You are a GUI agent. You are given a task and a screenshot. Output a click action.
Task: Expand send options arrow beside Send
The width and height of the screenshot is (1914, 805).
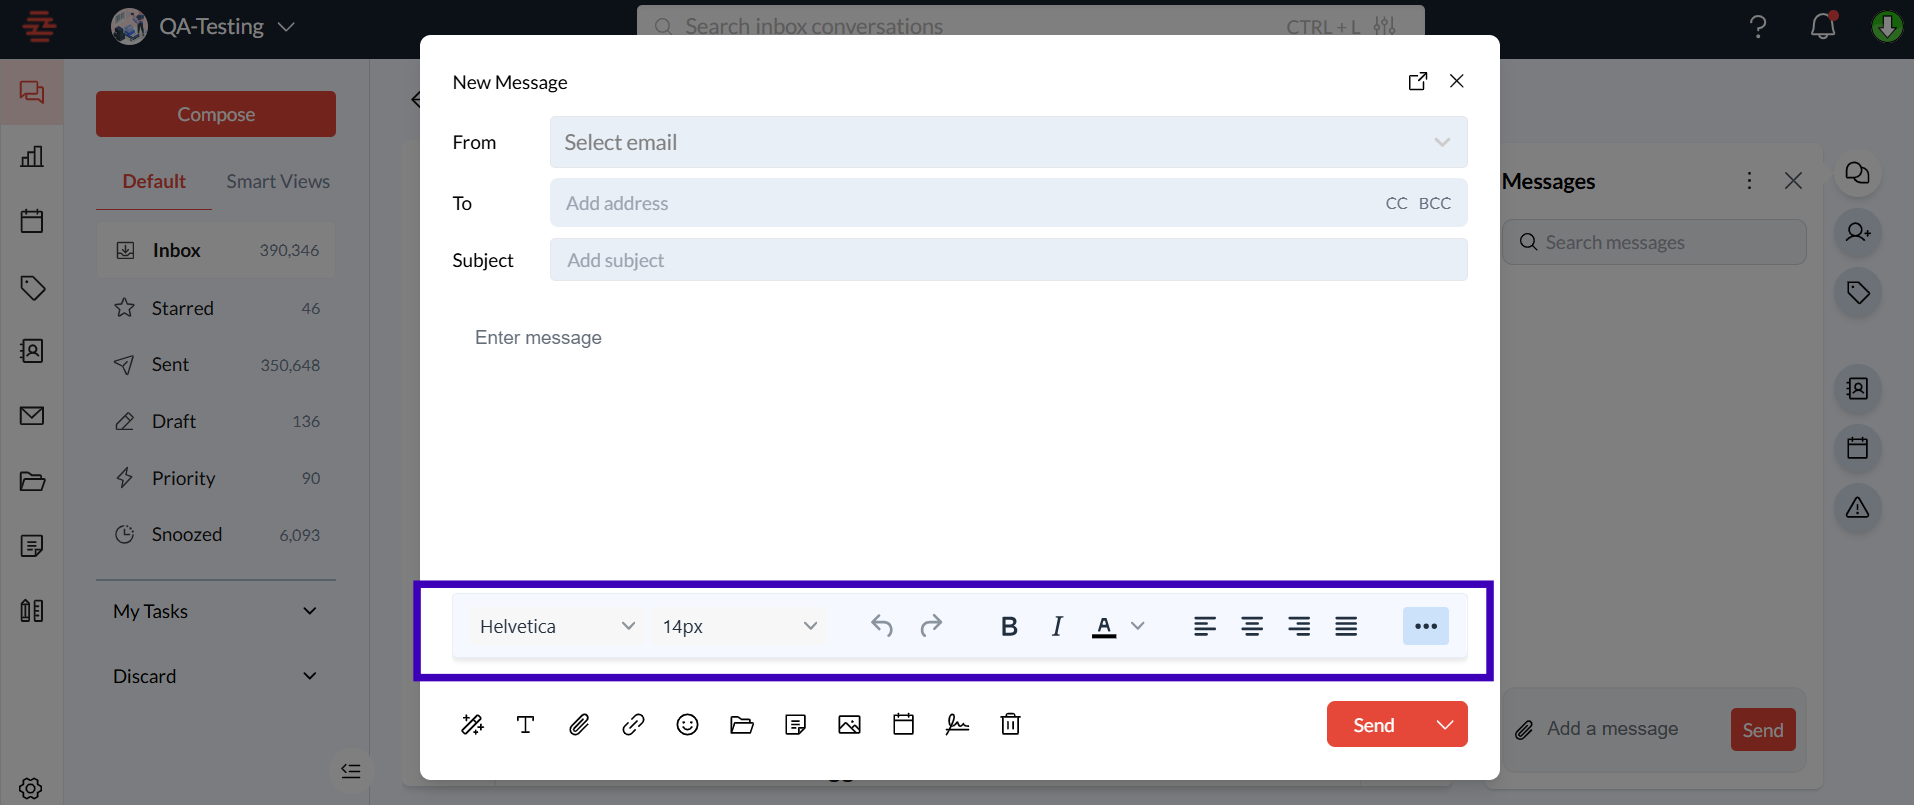1445,725
